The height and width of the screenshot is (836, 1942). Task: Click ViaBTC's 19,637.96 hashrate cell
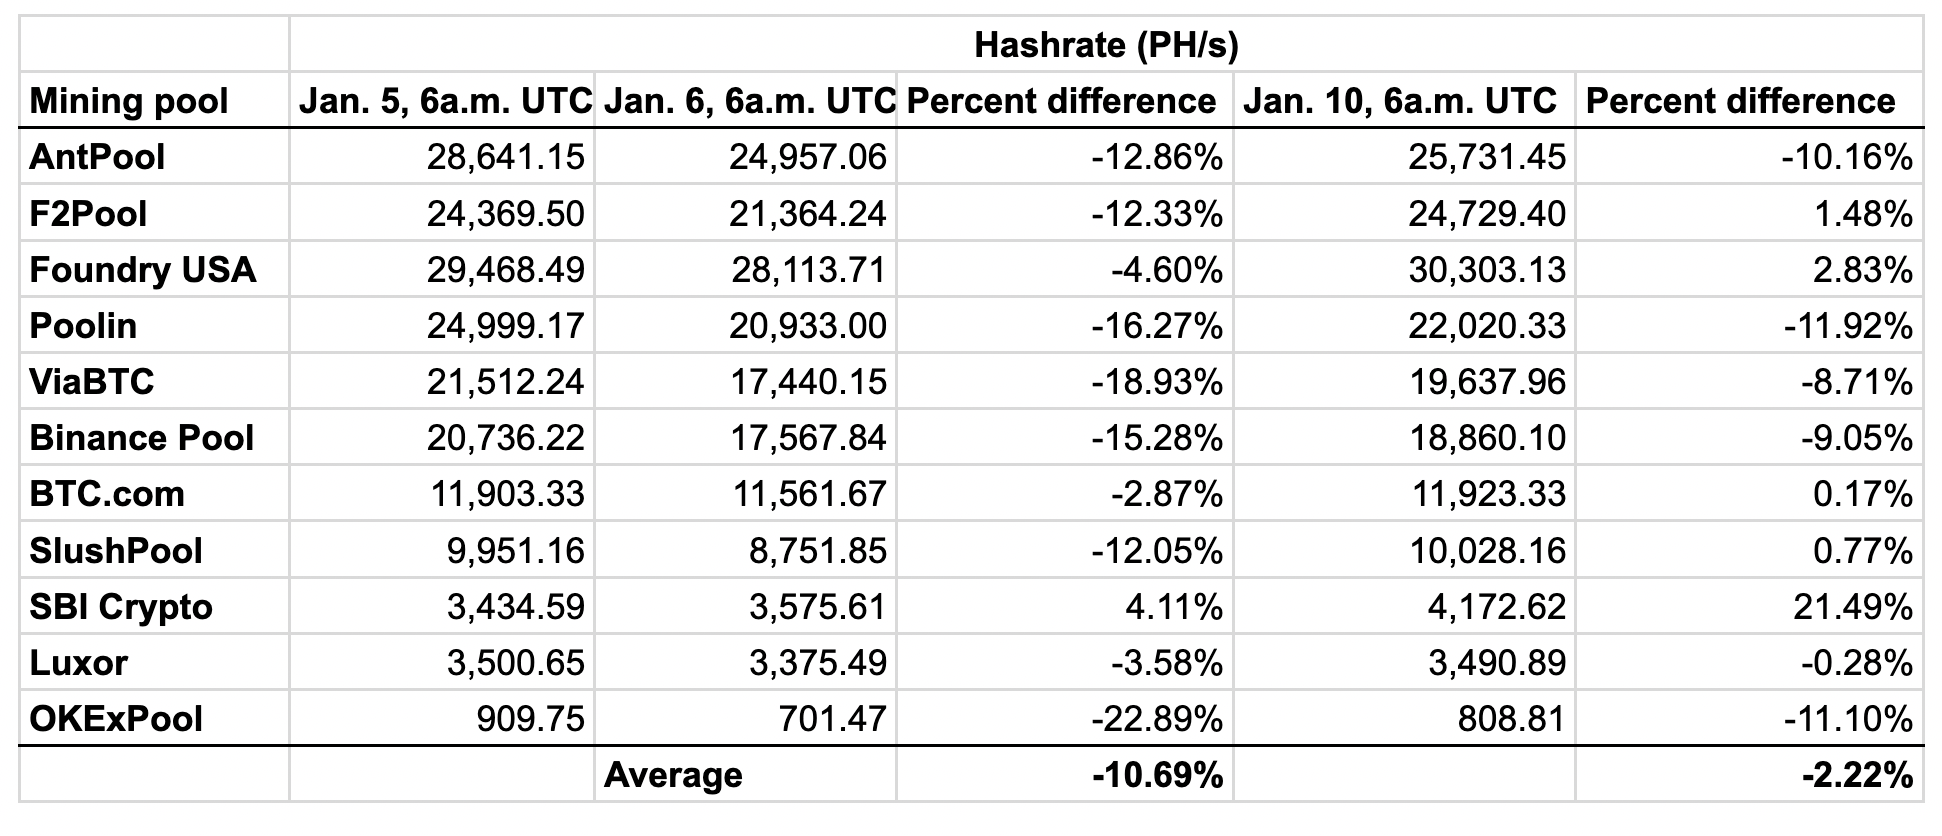pos(1404,382)
